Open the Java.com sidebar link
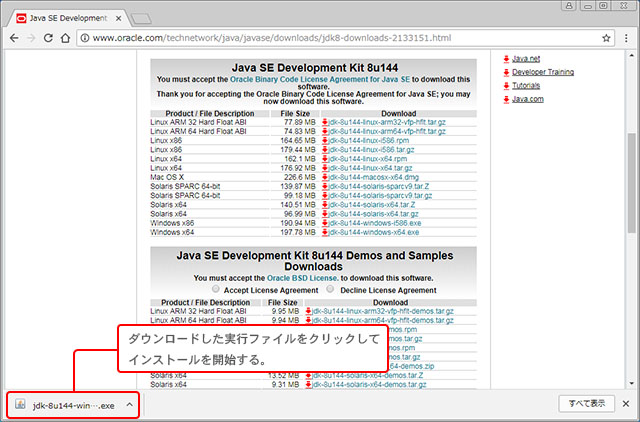The height and width of the screenshot is (422, 640). (528, 99)
